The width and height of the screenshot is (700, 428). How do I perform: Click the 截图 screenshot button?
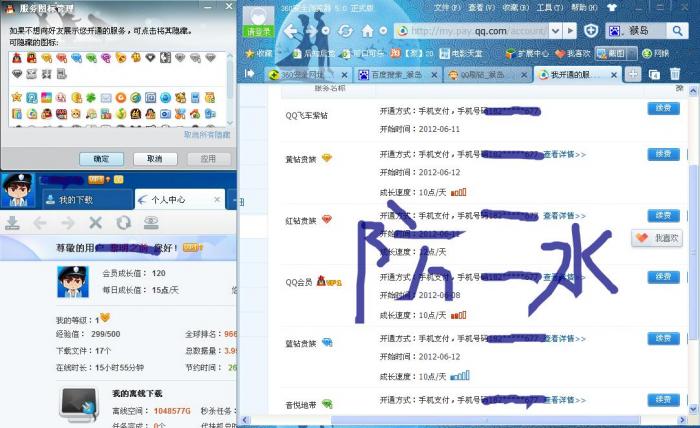coord(612,54)
